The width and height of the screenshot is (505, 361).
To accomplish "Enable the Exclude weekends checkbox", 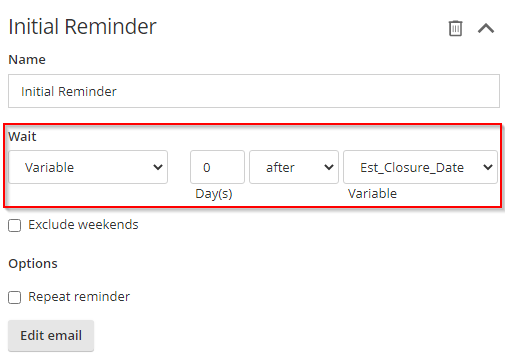I will pyautogui.click(x=15, y=225).
